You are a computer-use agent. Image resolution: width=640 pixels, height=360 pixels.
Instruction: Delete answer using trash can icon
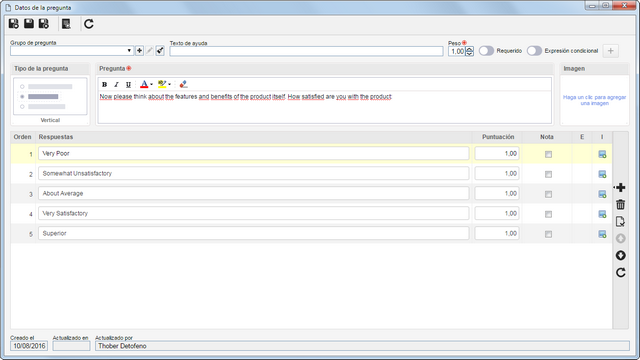(620, 204)
